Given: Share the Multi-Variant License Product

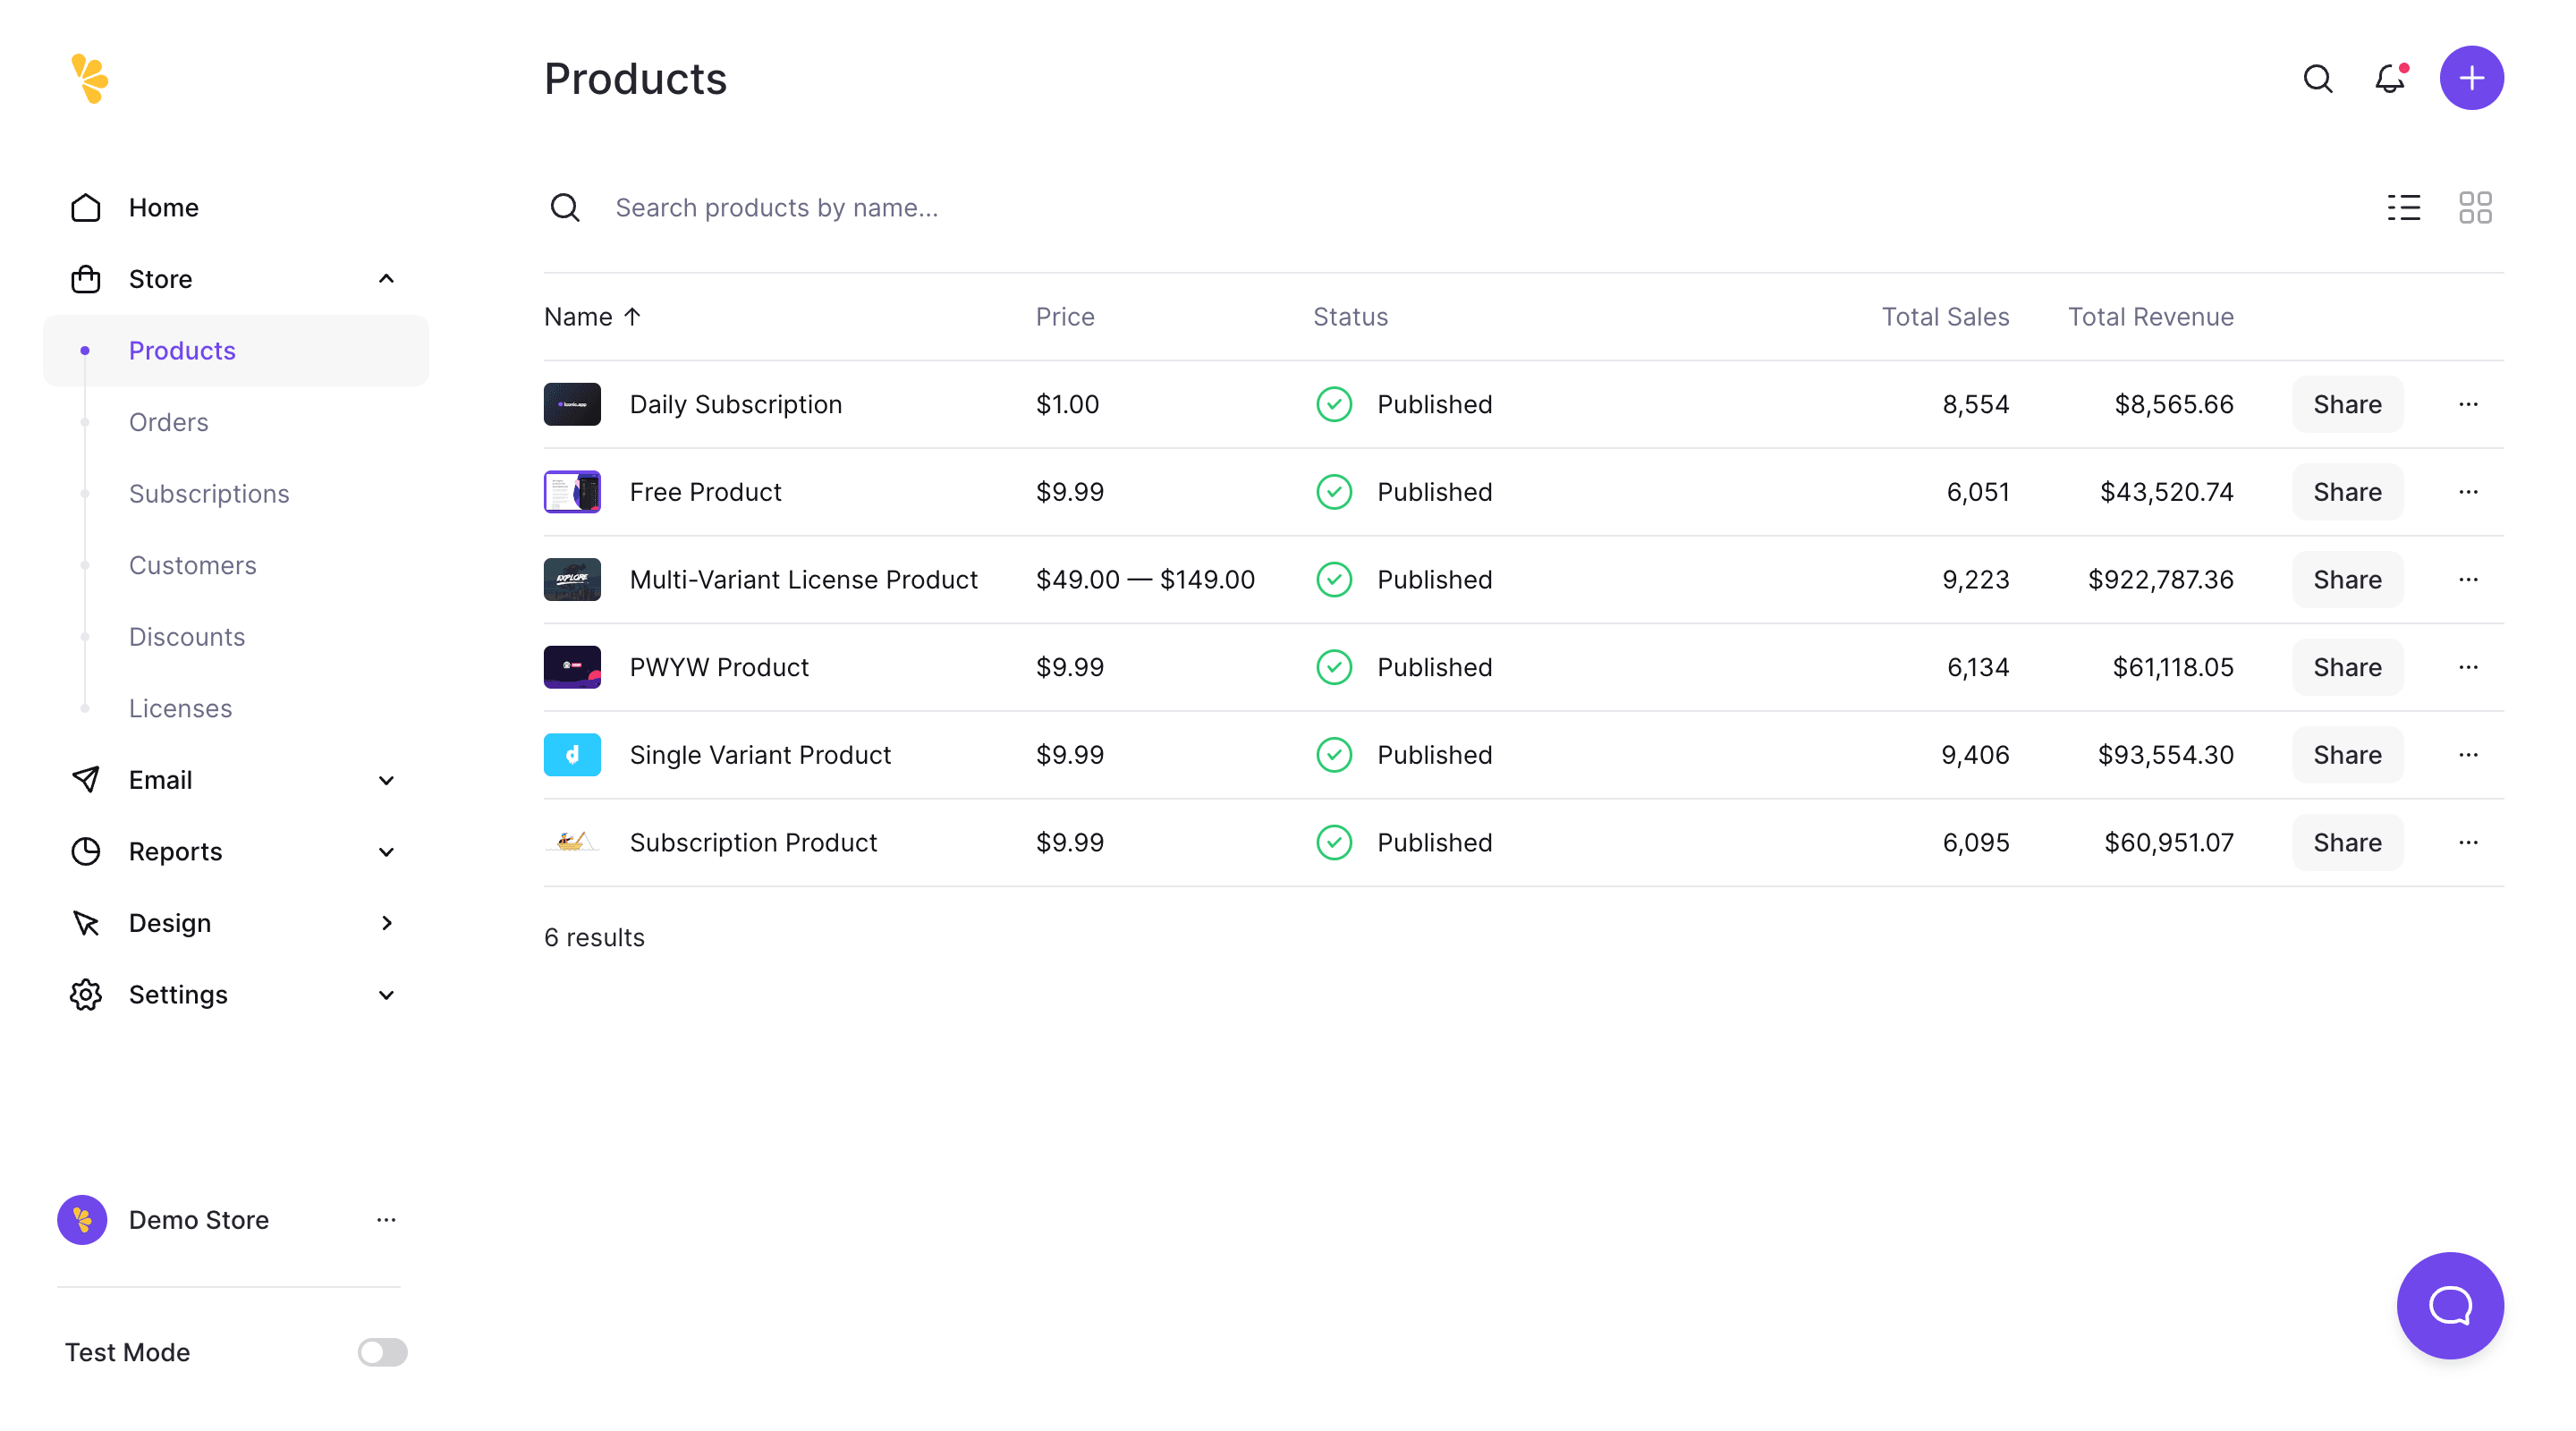Looking at the screenshot, I should coord(2347,579).
